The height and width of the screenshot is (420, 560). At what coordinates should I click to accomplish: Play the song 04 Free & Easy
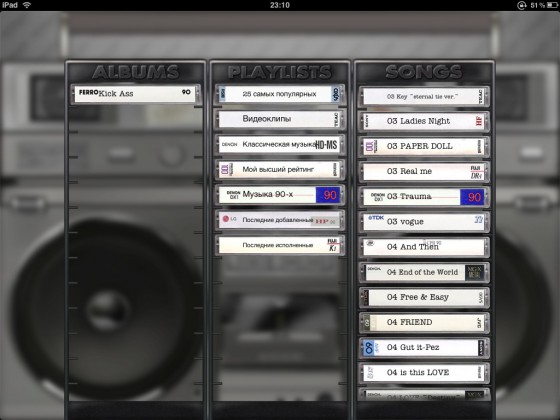point(424,298)
